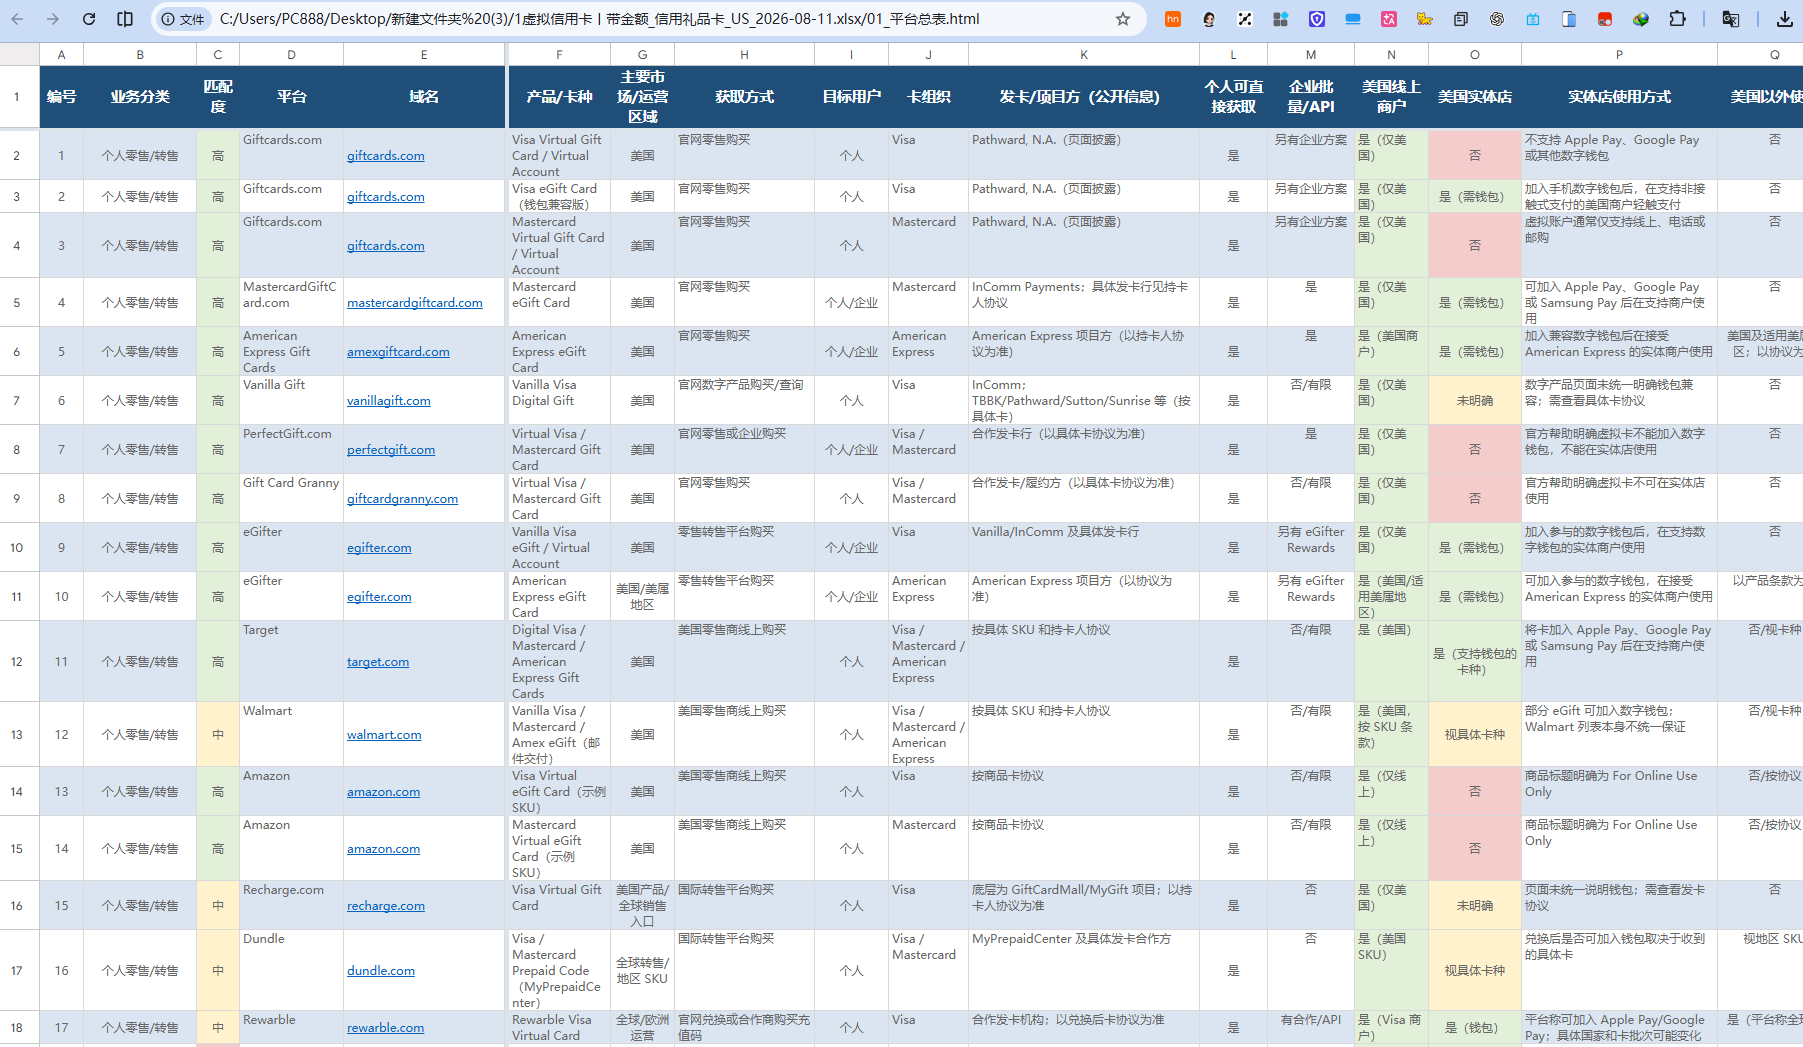Screen dimensions: 1803x1047
Task: Open the side panel icon beside reload
Action: tap(125, 19)
